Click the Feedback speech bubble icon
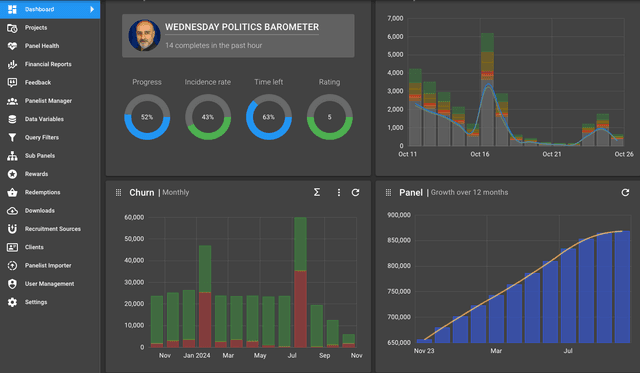 pos(12,82)
